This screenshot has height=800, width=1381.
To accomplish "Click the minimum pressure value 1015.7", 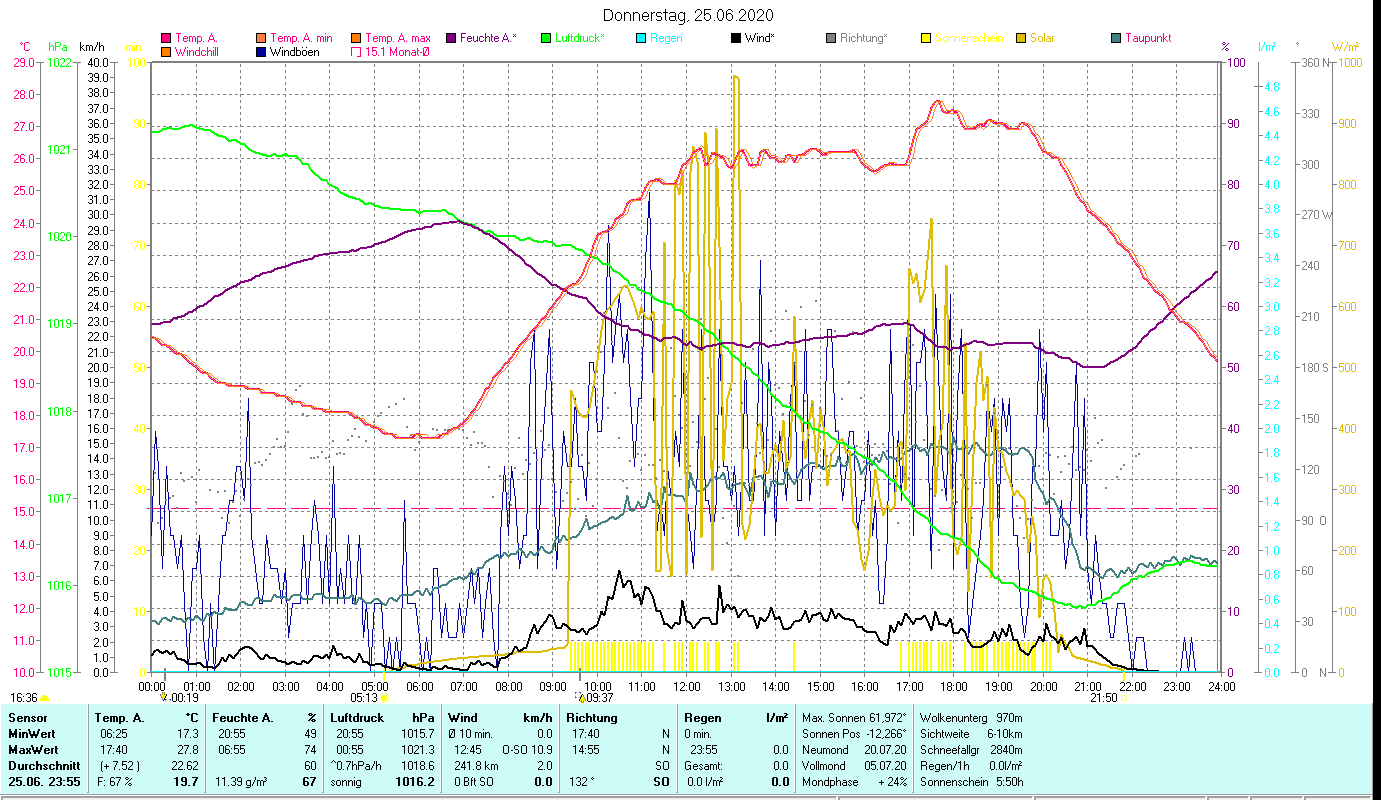I will pyautogui.click(x=417, y=734).
